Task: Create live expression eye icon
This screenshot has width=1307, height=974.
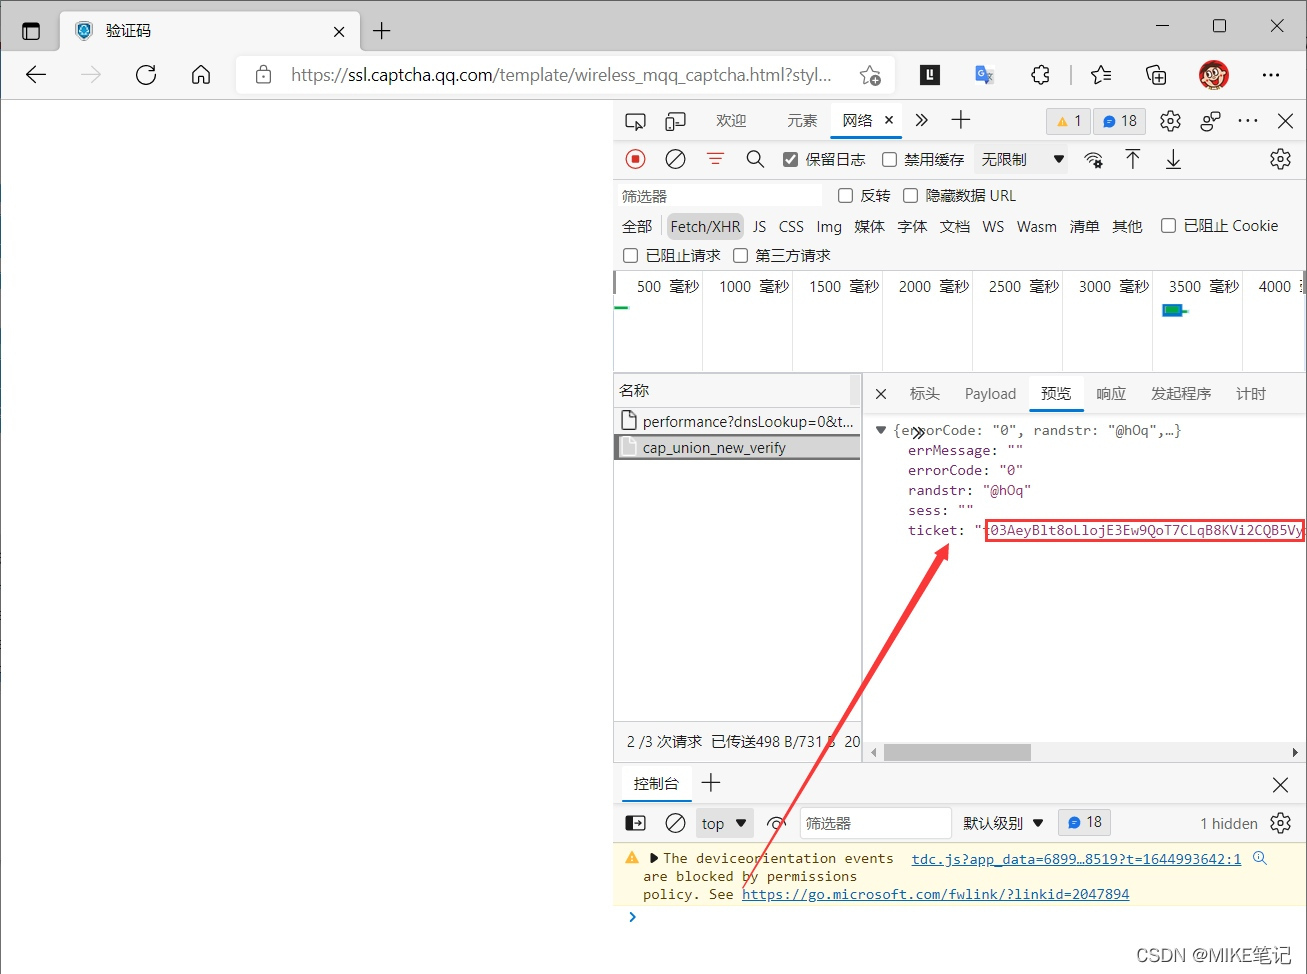Action: [x=776, y=823]
